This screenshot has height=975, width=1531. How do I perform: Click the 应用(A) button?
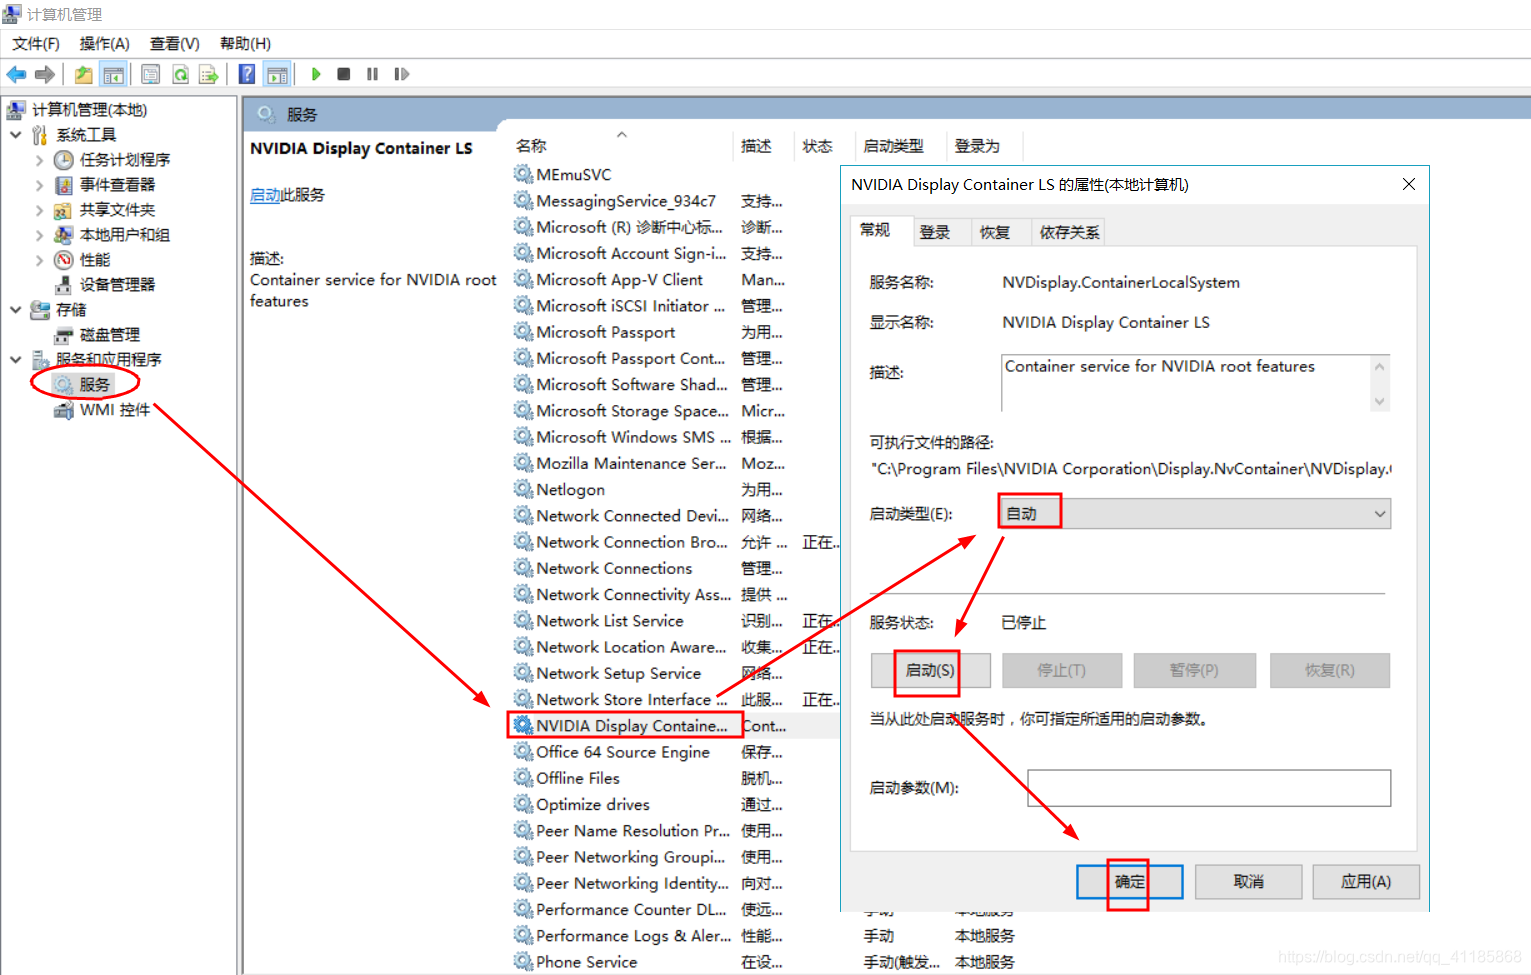tap(1366, 881)
